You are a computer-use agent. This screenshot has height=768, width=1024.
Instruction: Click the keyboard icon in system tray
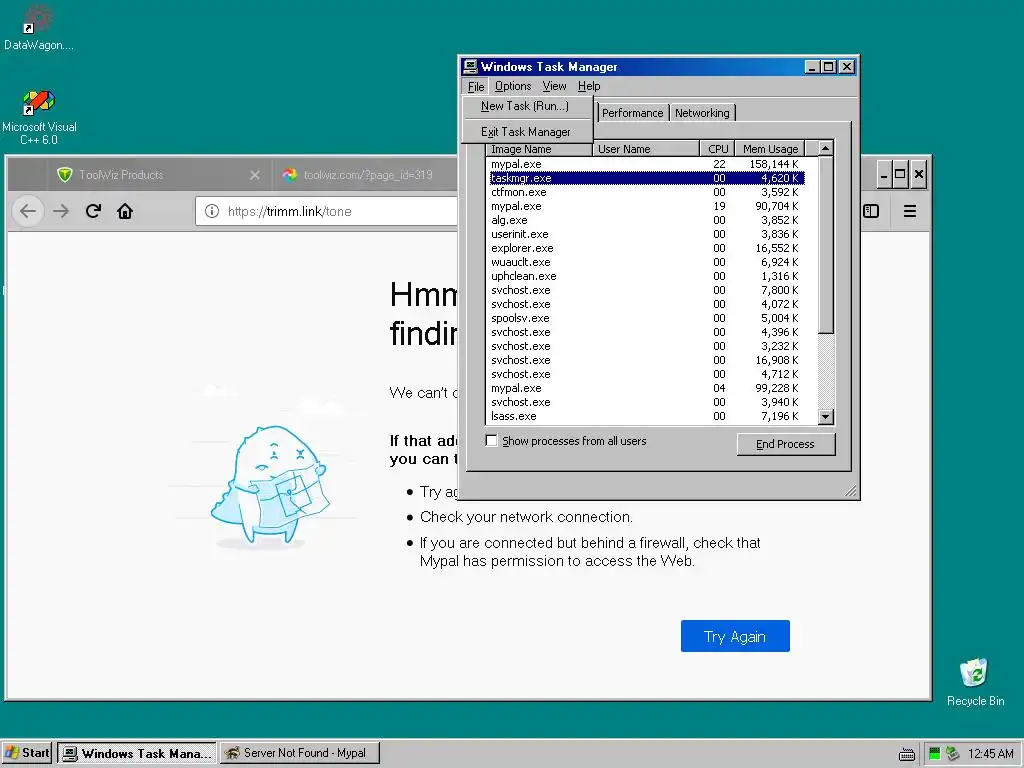click(x=907, y=754)
